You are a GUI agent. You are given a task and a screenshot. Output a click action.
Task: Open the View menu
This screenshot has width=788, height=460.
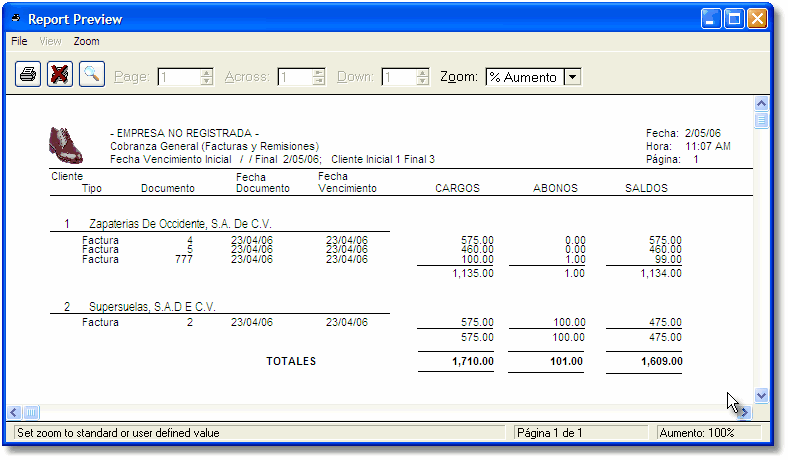click(x=50, y=41)
